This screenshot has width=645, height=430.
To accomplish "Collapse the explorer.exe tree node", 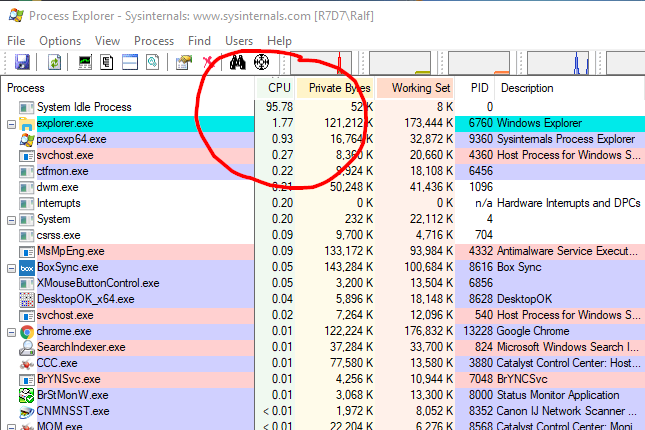I will coord(12,124).
